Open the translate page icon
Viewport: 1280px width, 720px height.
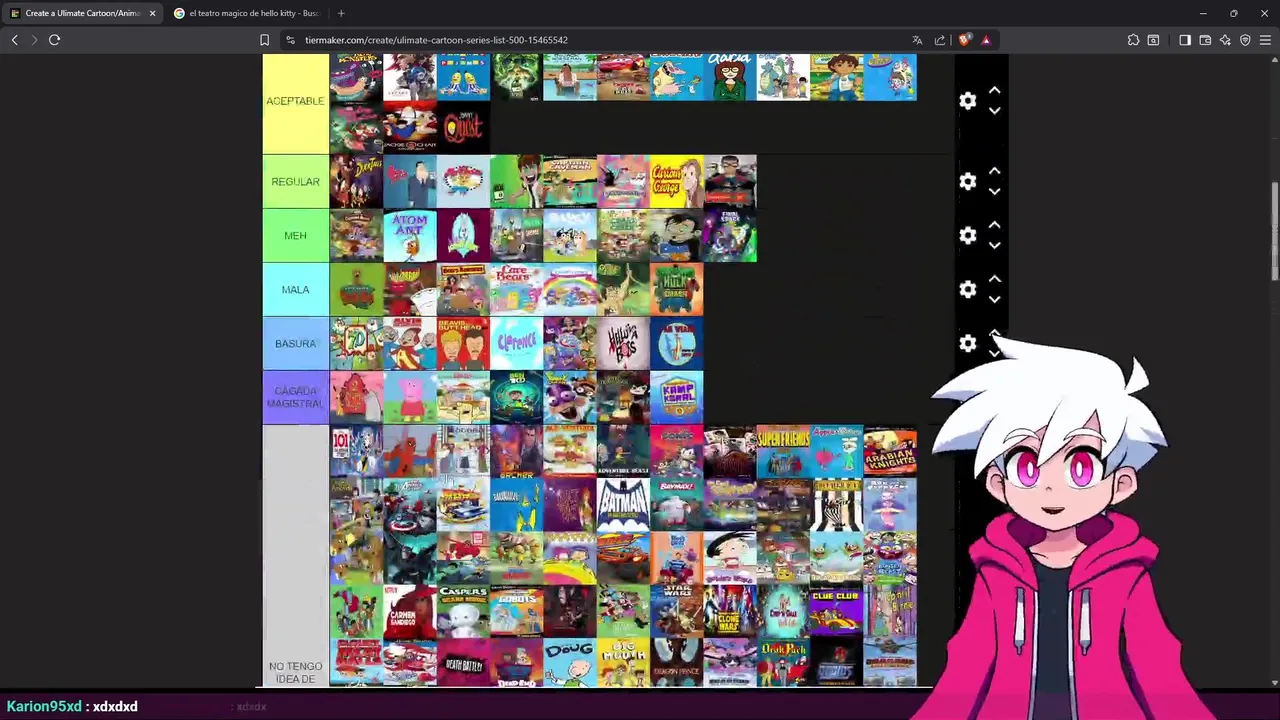917,40
